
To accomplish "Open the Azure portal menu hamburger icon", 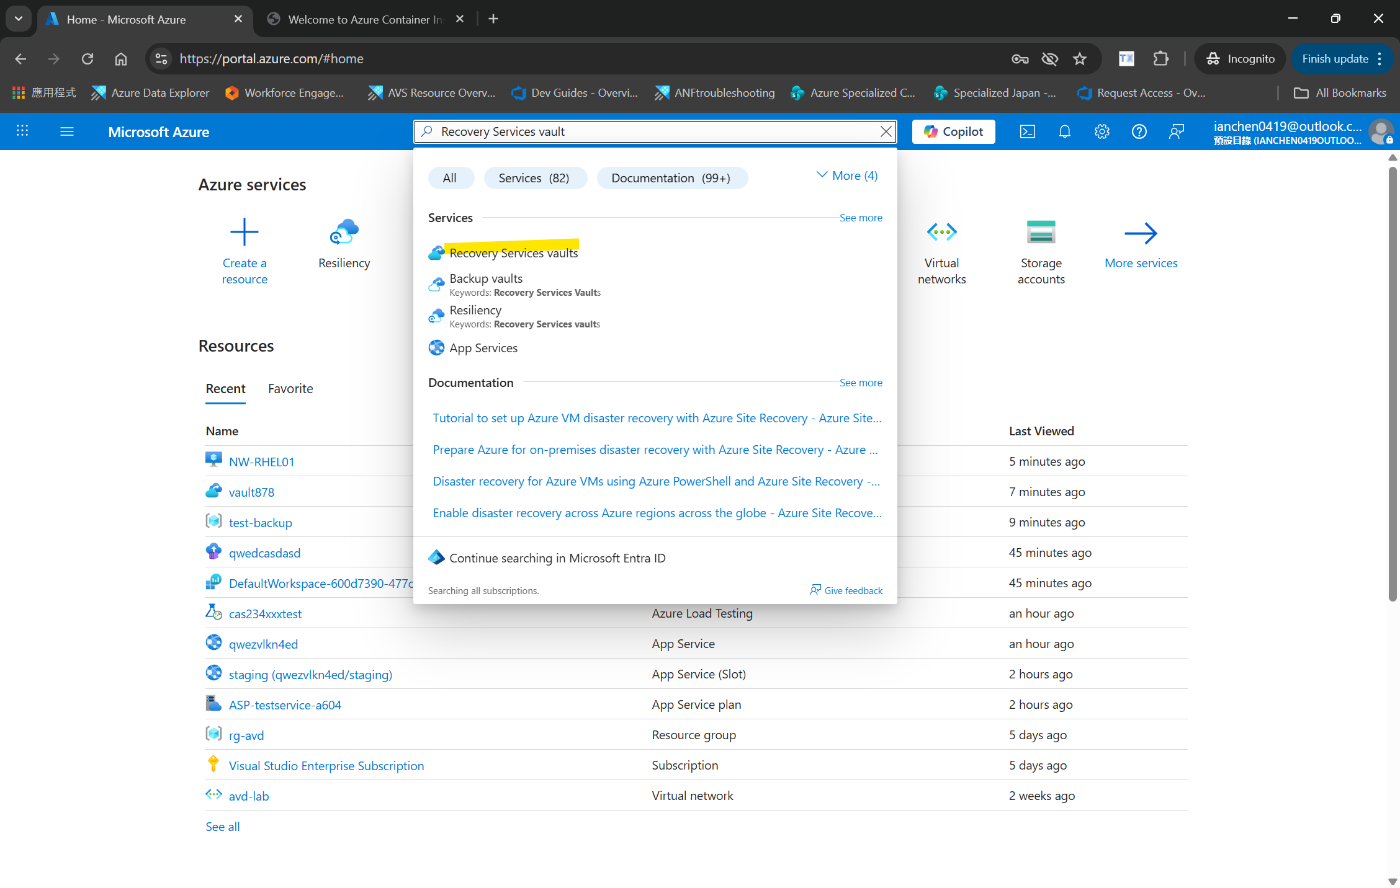I will coord(67,131).
